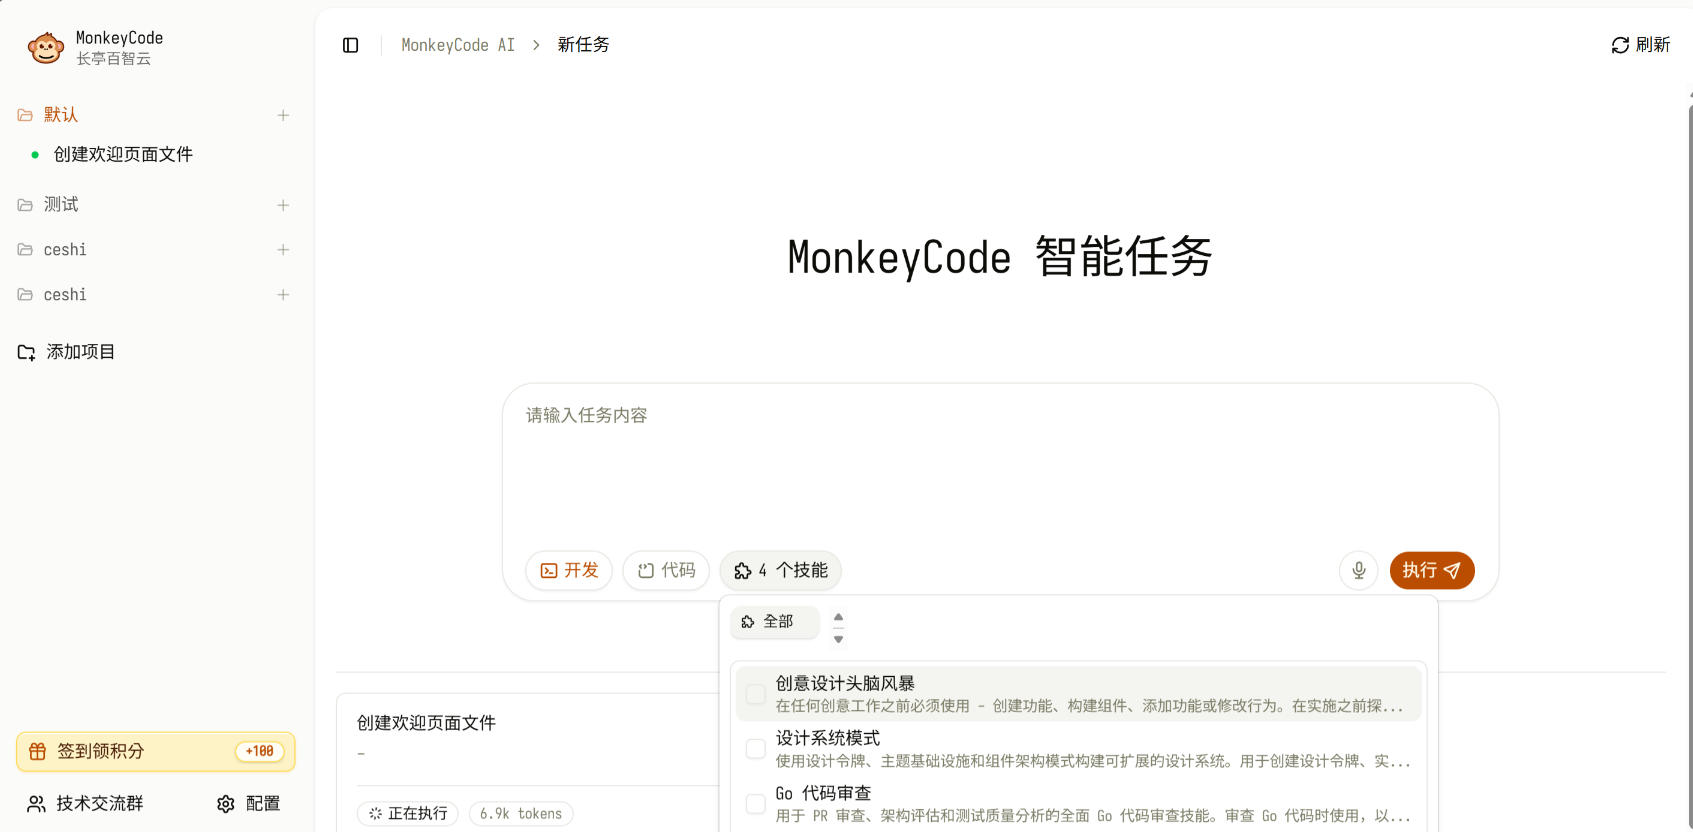Screen dimensions: 1693x832
Task: Toggle the sidebar panel icon
Action: (x=350, y=45)
